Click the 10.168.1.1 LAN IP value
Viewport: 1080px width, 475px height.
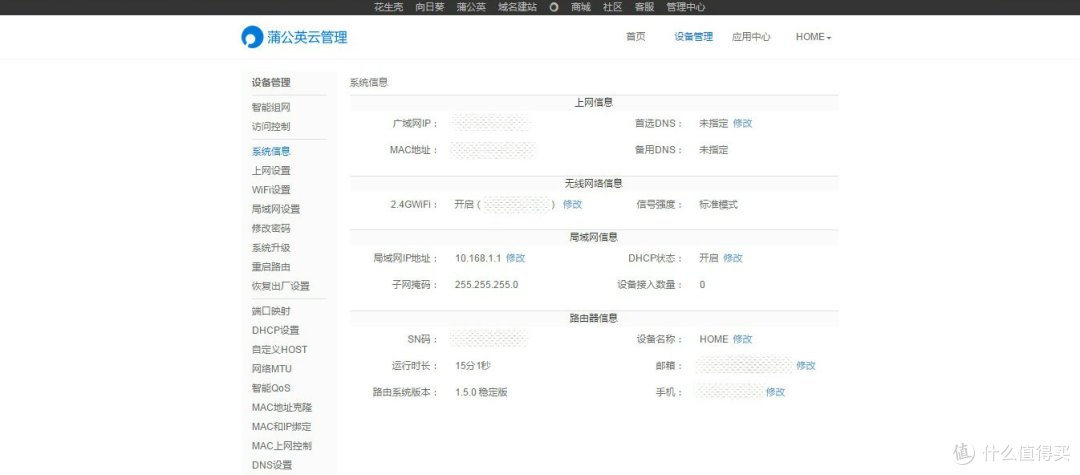(x=478, y=258)
